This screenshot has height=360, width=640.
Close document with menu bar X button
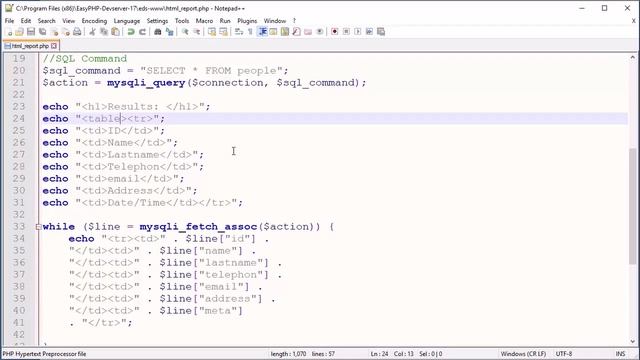(x=634, y=21)
